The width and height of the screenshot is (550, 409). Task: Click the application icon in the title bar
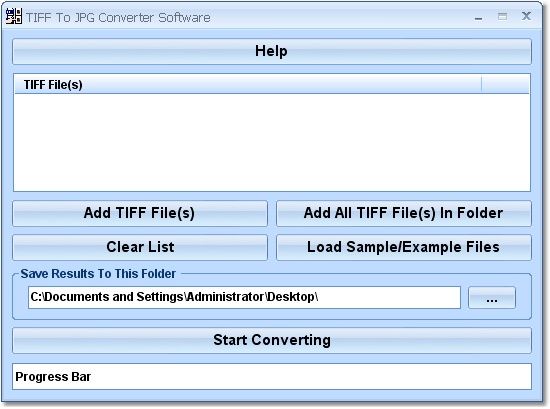click(14, 16)
